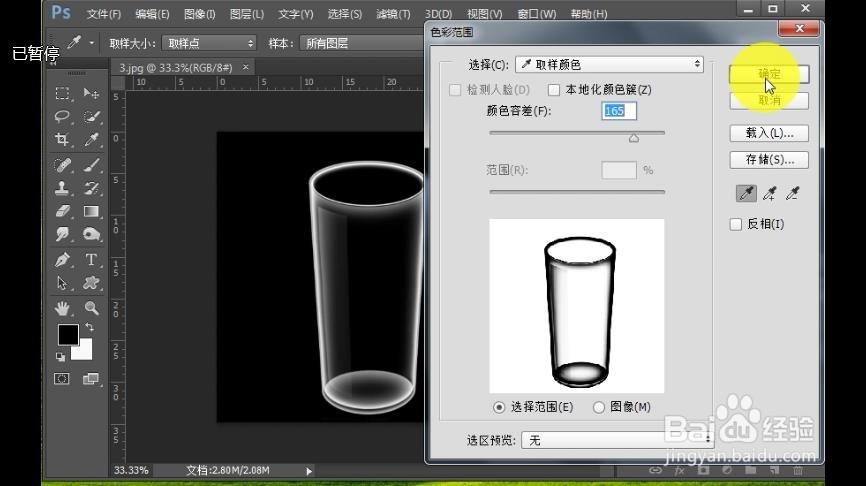Toggle Quick Mask mode
The height and width of the screenshot is (486, 866).
pyautogui.click(x=62, y=378)
